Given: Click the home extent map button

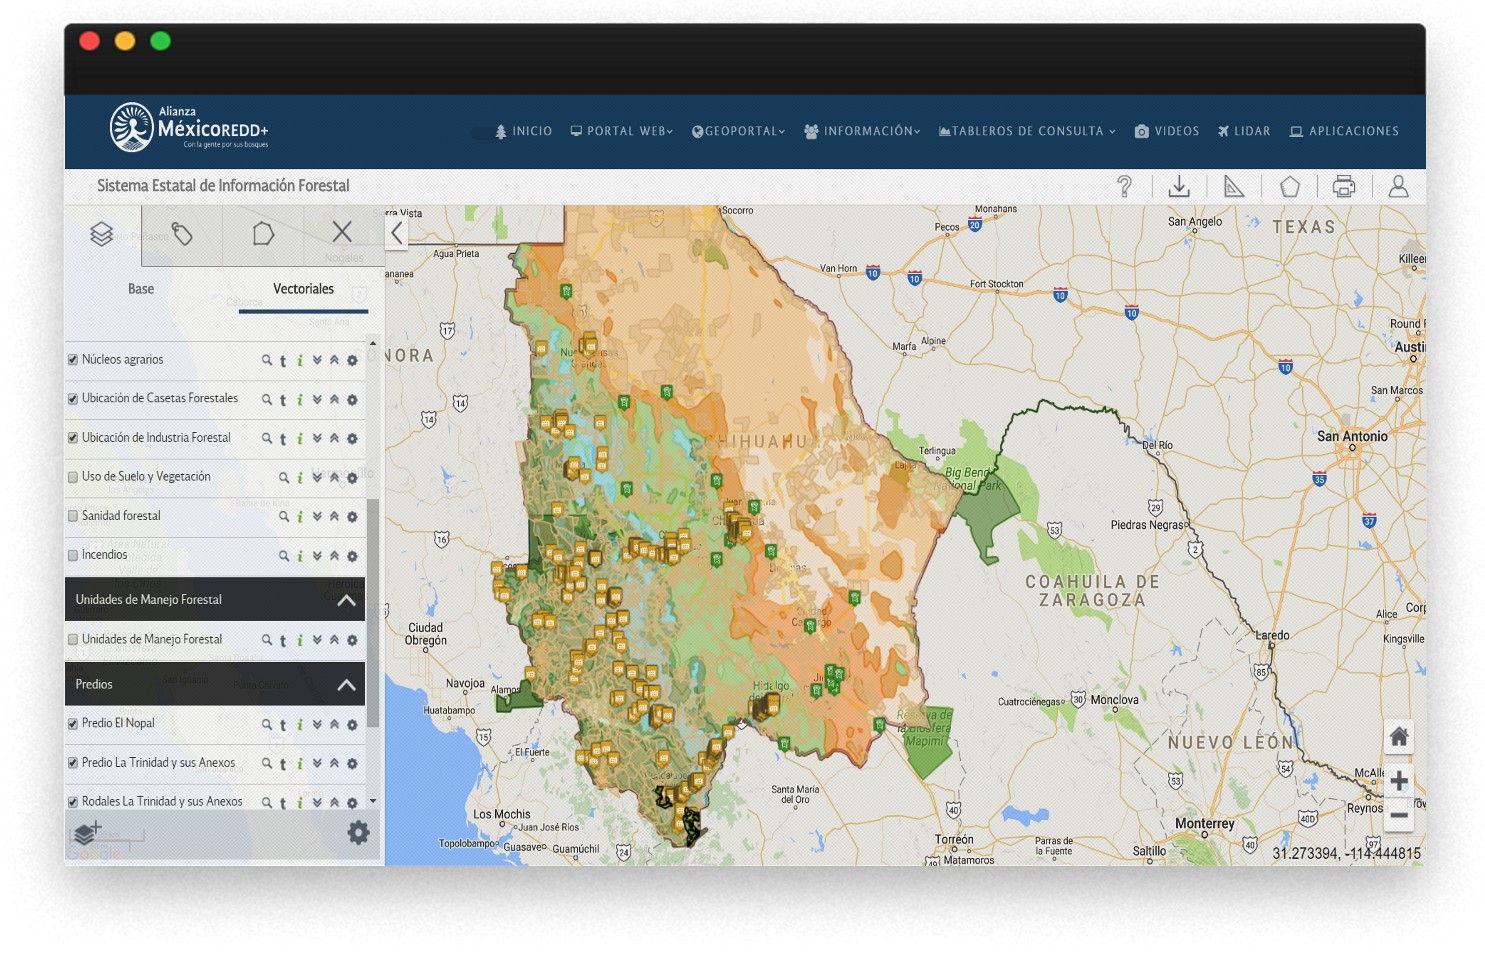Looking at the screenshot, I should [x=1399, y=737].
